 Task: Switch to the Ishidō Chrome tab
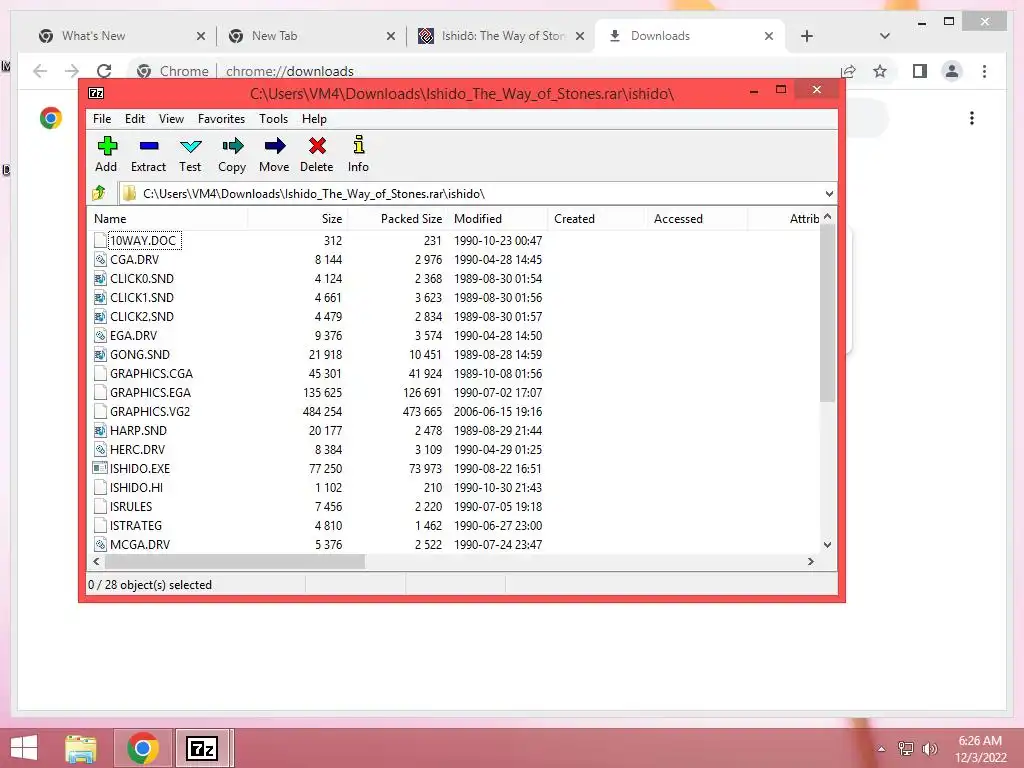(500, 36)
